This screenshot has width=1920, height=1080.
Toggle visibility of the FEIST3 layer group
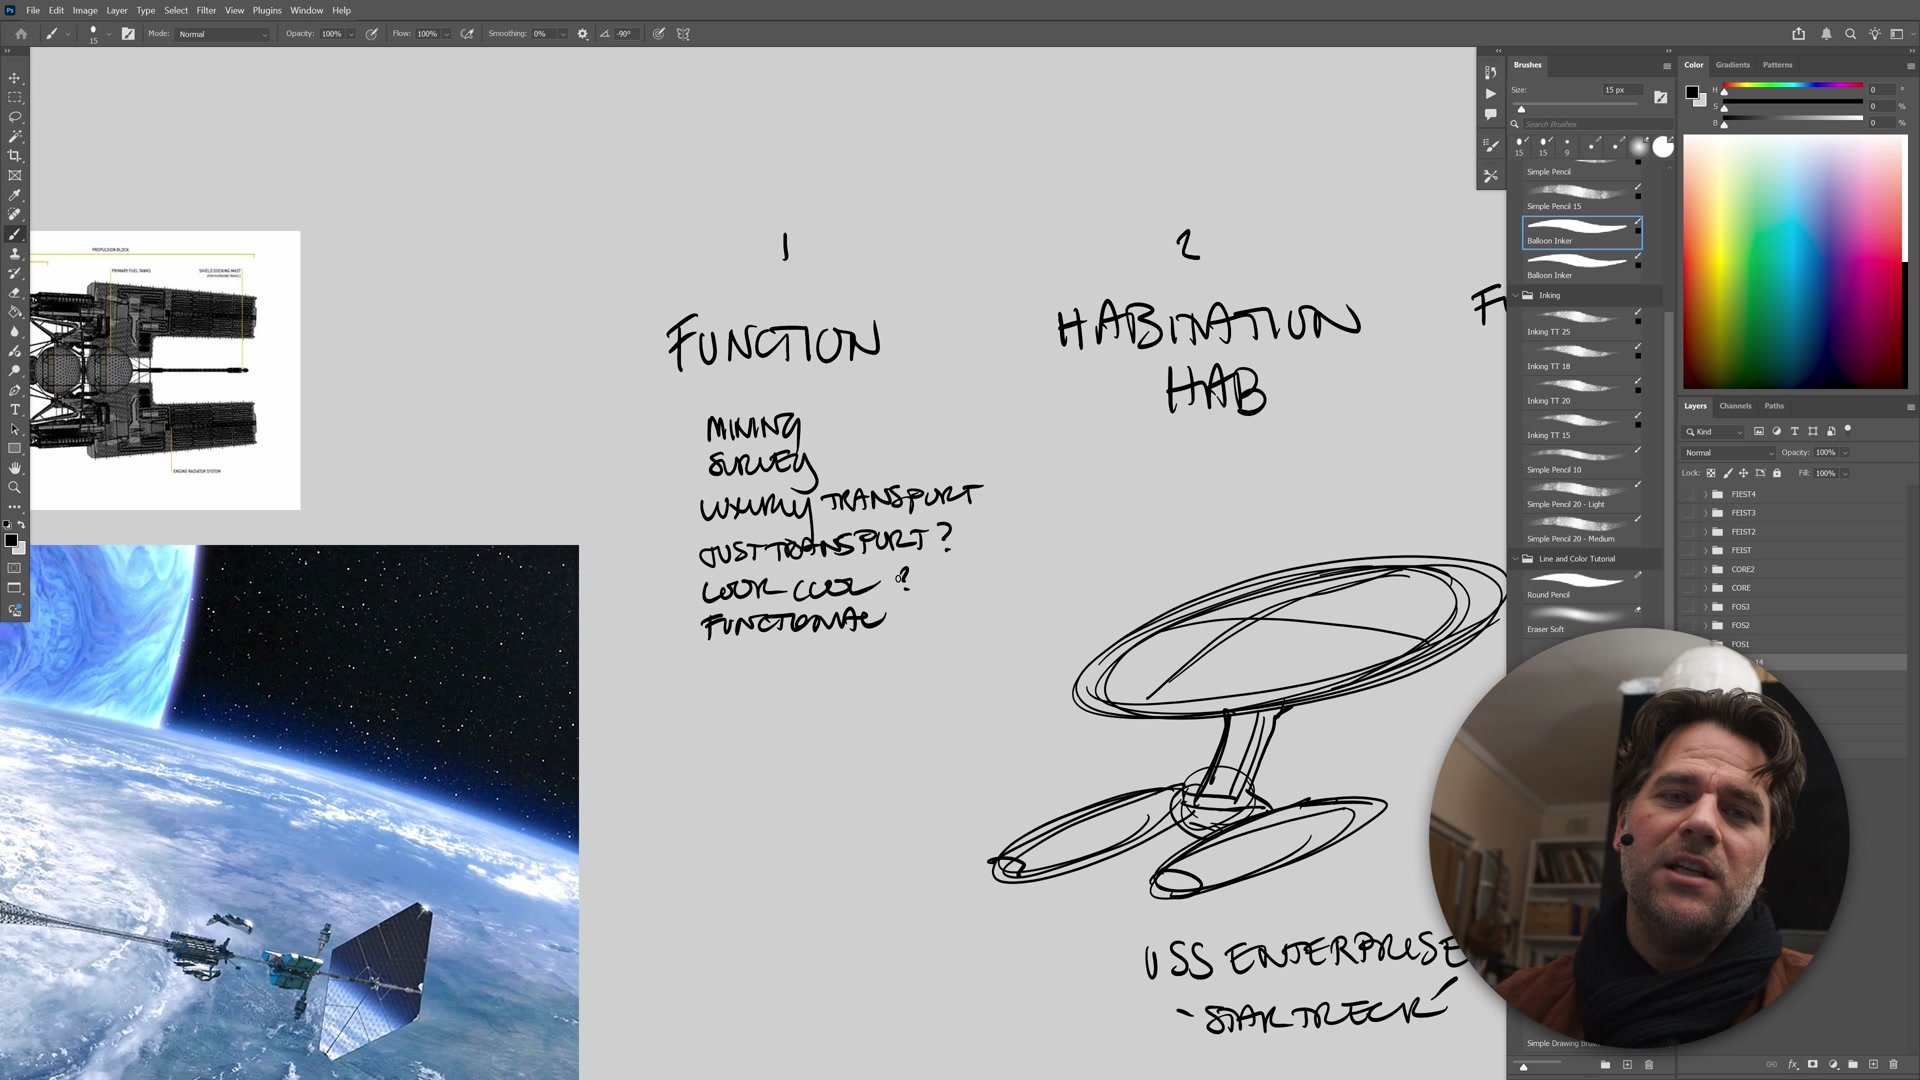pos(1690,513)
